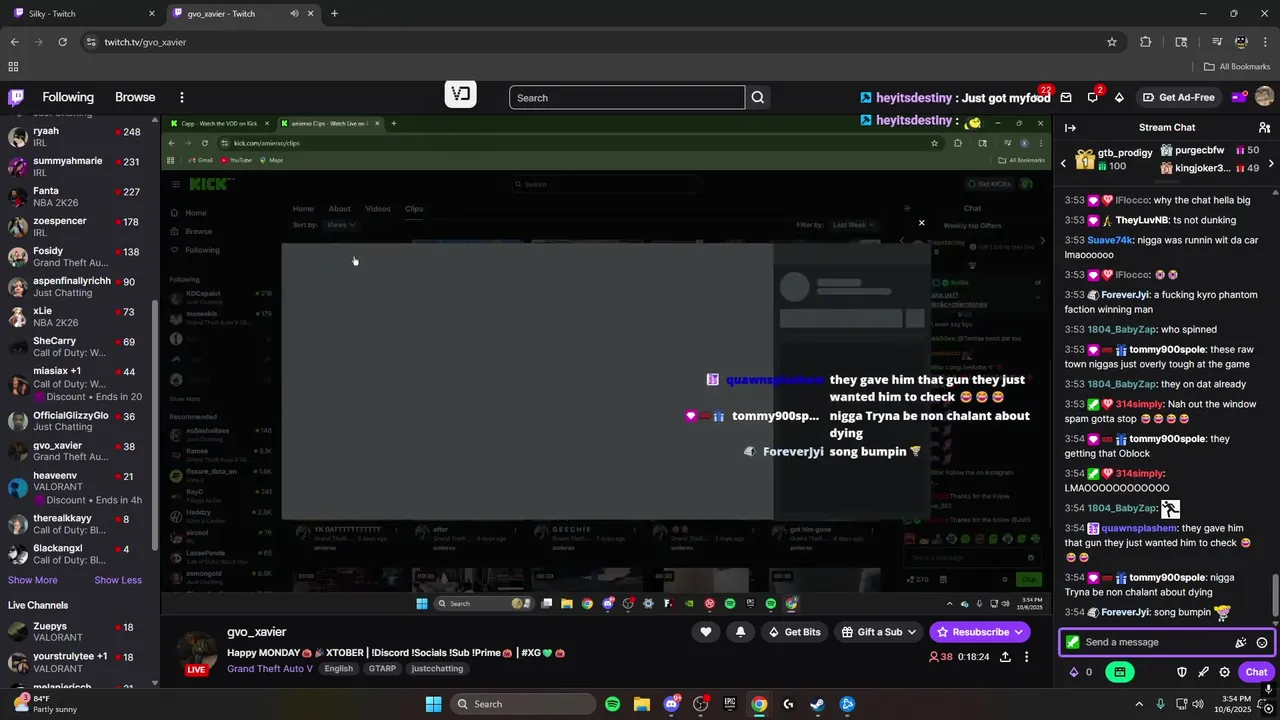Follow heart button under stream
This screenshot has width=1280, height=720.
(x=706, y=632)
